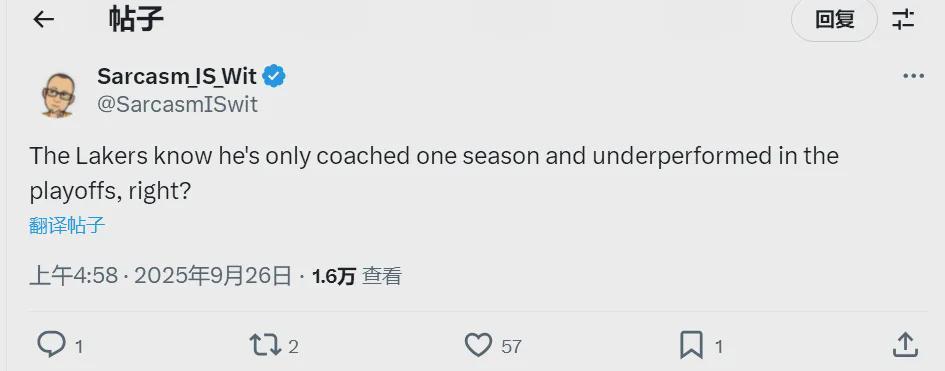The height and width of the screenshot is (371, 945).
Task: Click the 帖子 page heading
Action: 136,19
